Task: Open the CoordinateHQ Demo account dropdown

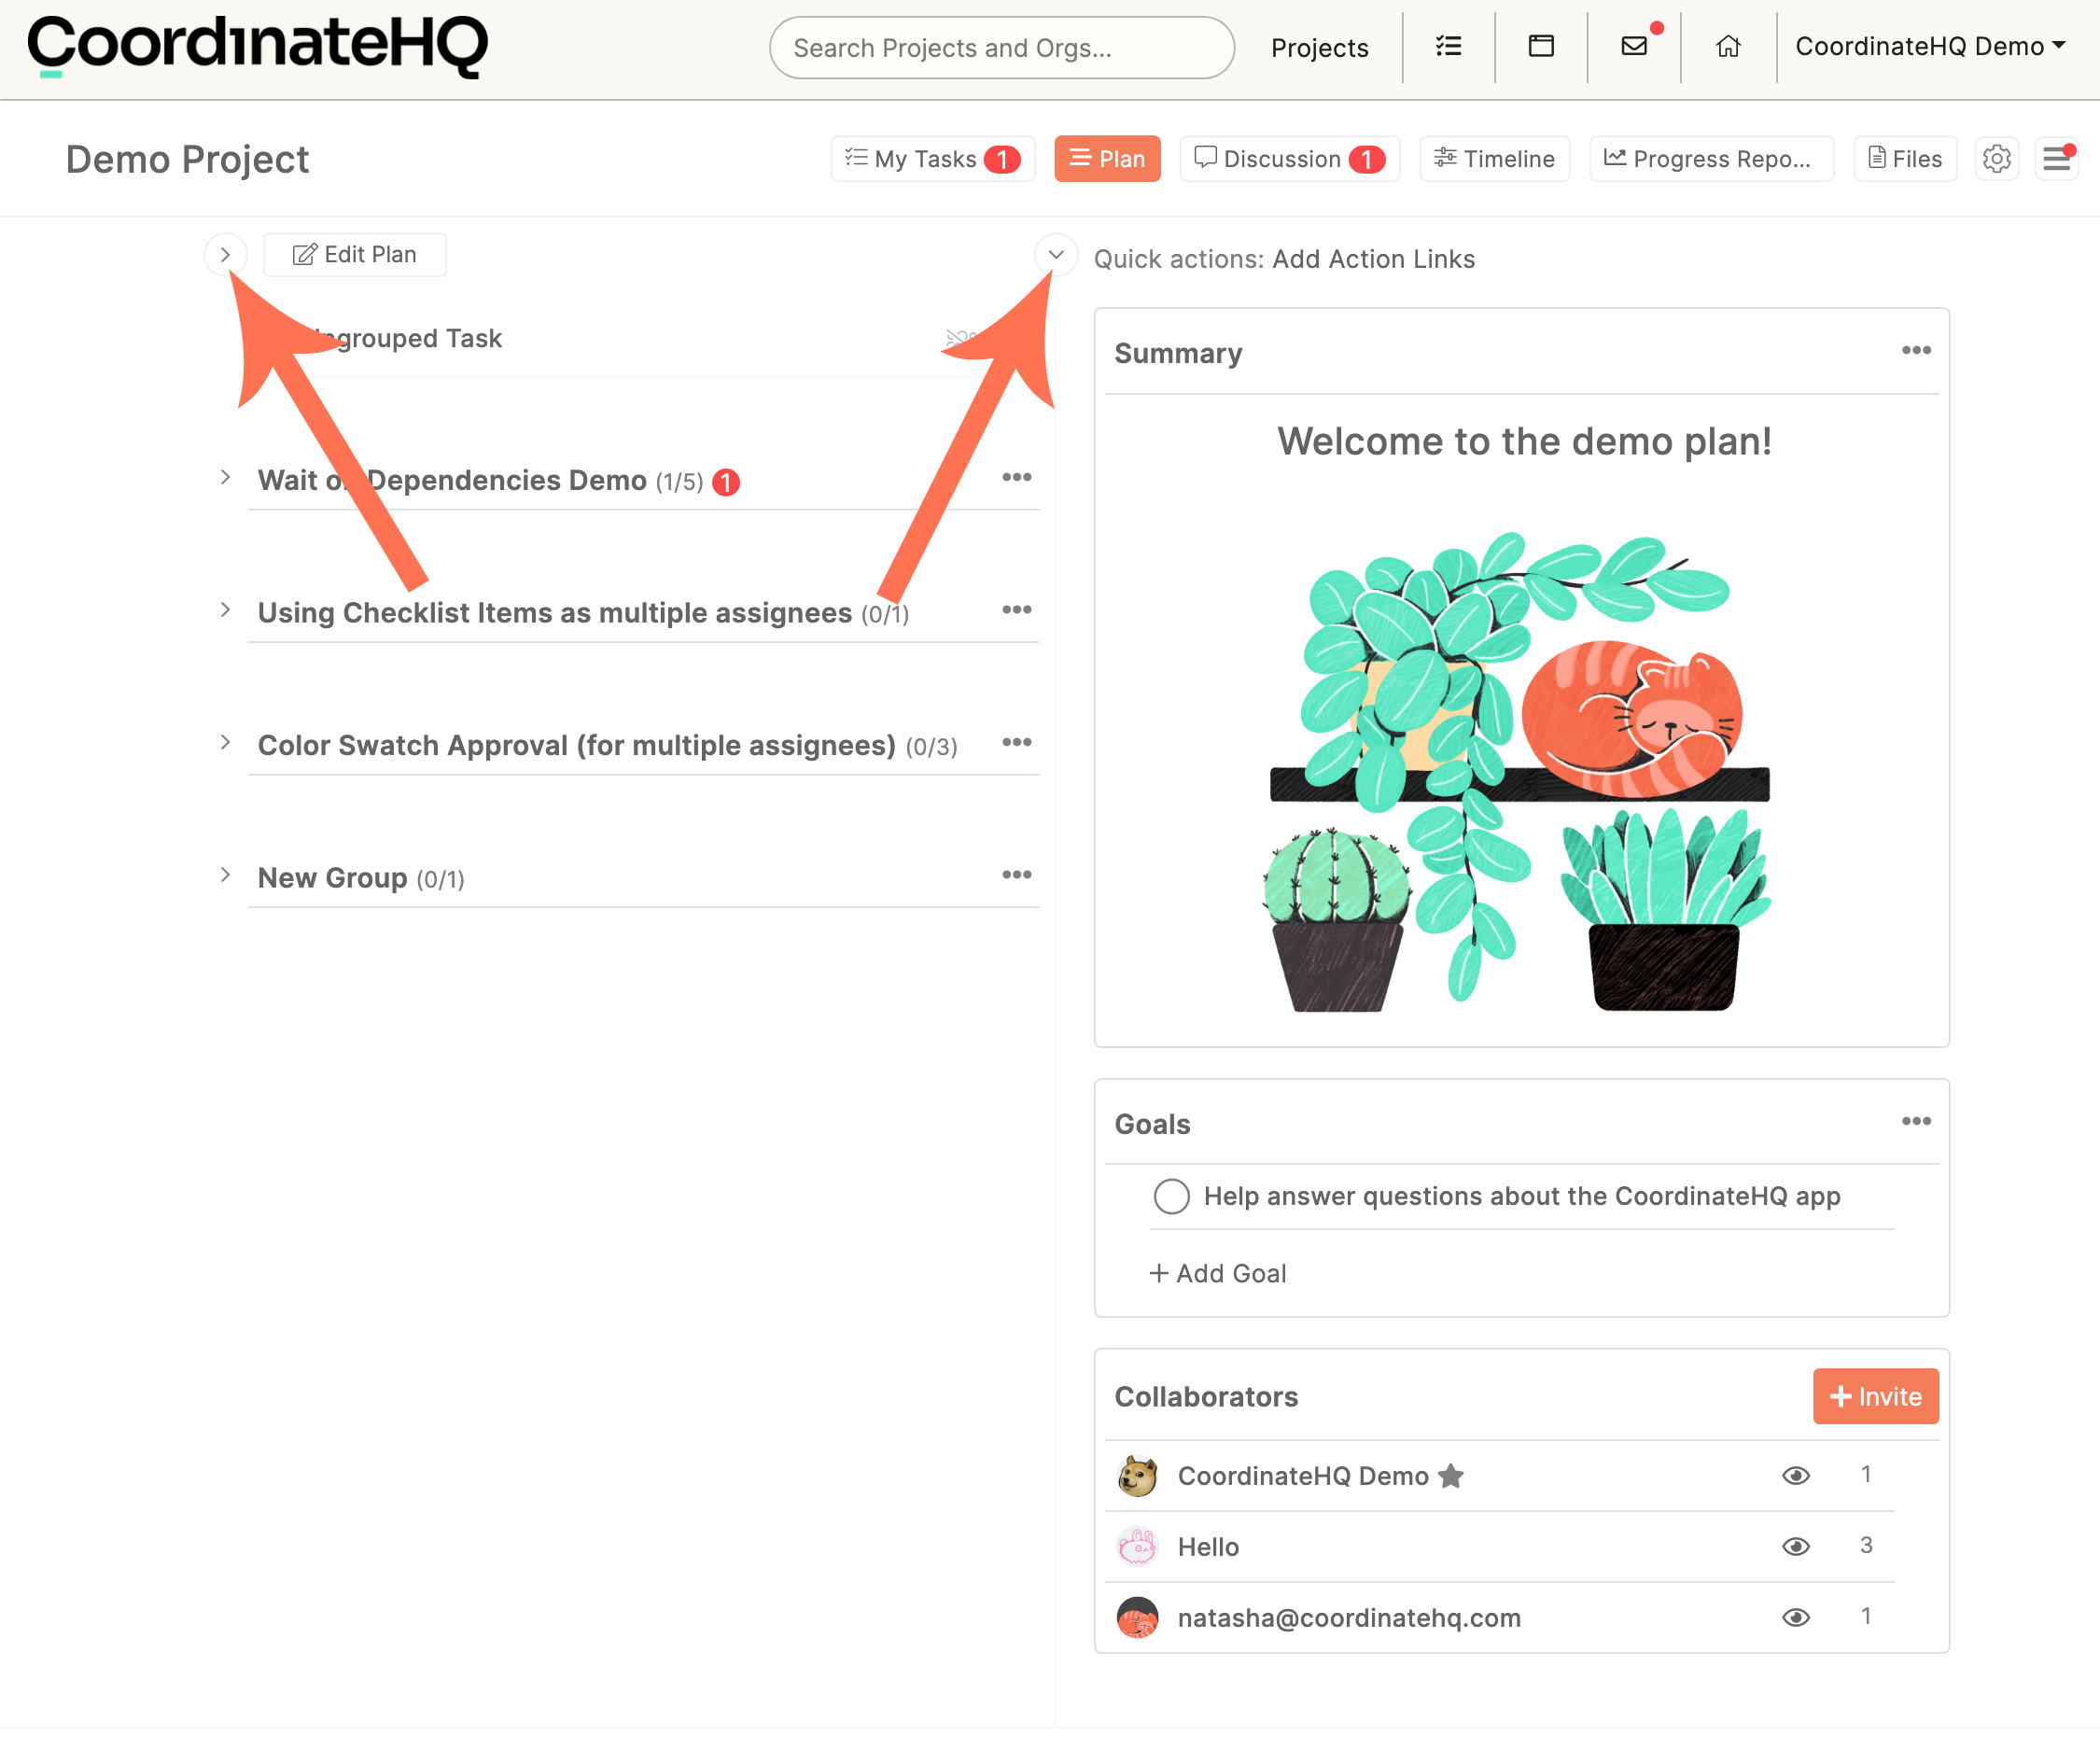Action: (x=1930, y=46)
